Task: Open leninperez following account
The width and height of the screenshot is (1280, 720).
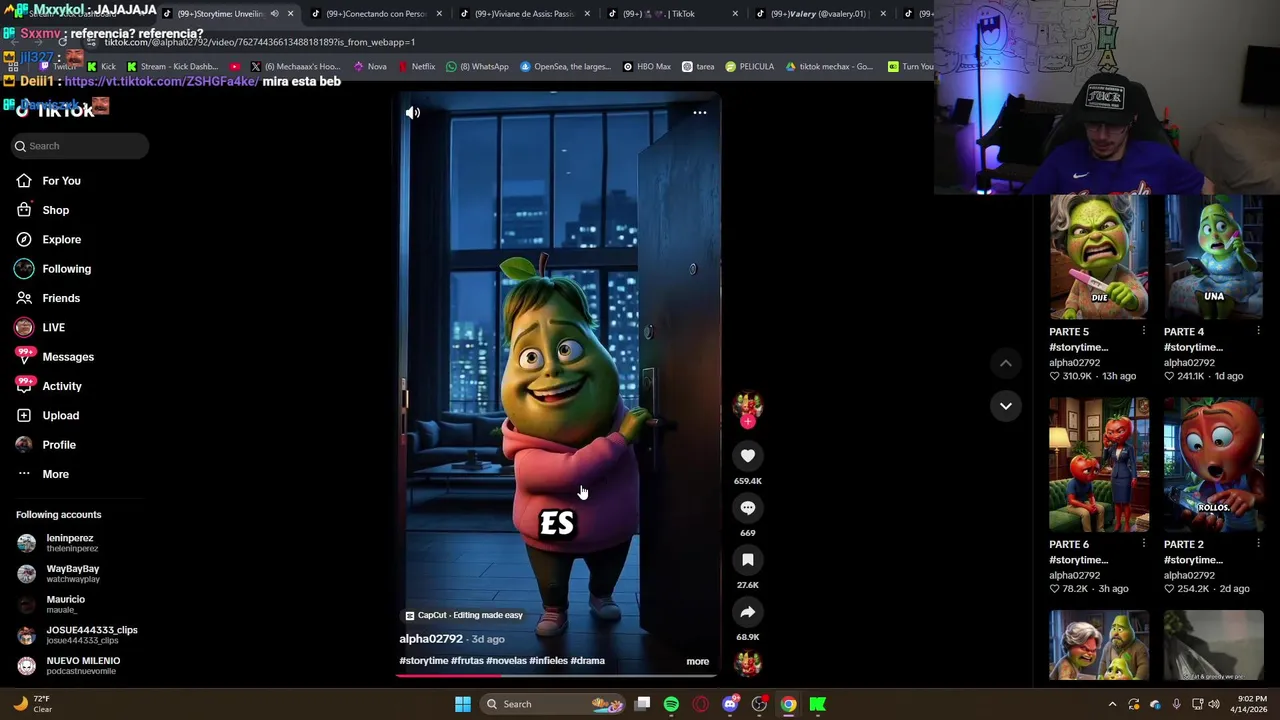Action: (58, 543)
